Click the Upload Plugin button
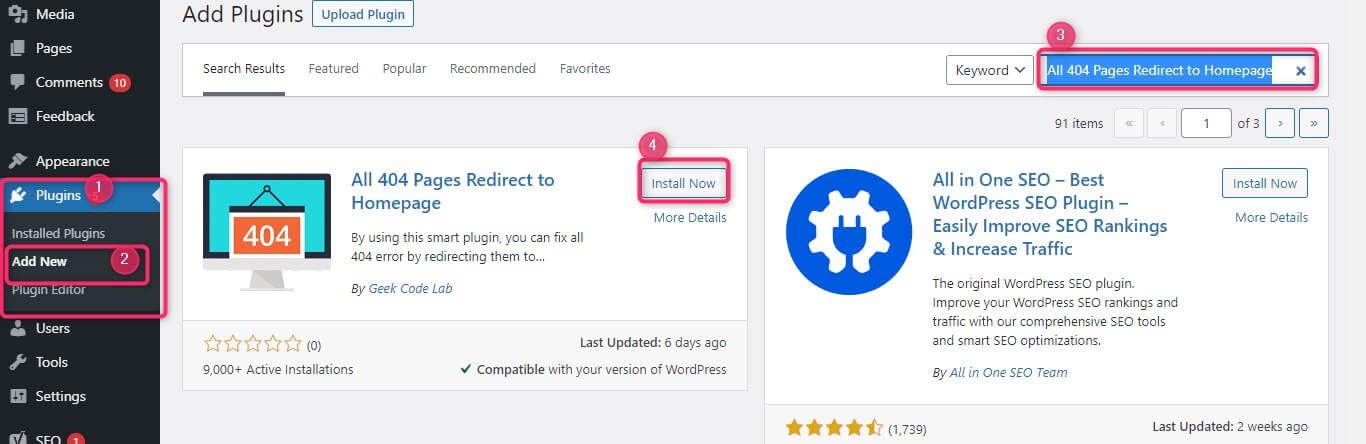Screen dimensions: 1366x444 363,14
